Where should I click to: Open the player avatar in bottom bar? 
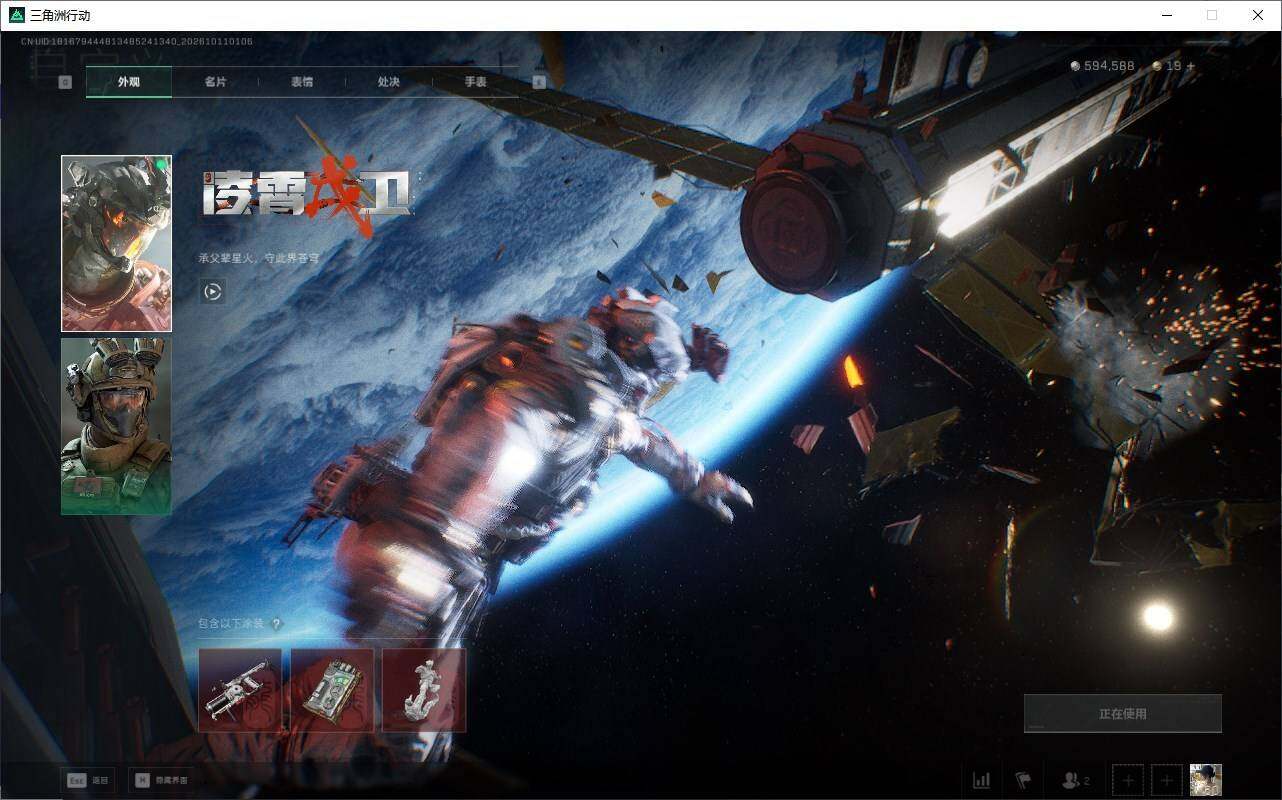(x=1206, y=780)
